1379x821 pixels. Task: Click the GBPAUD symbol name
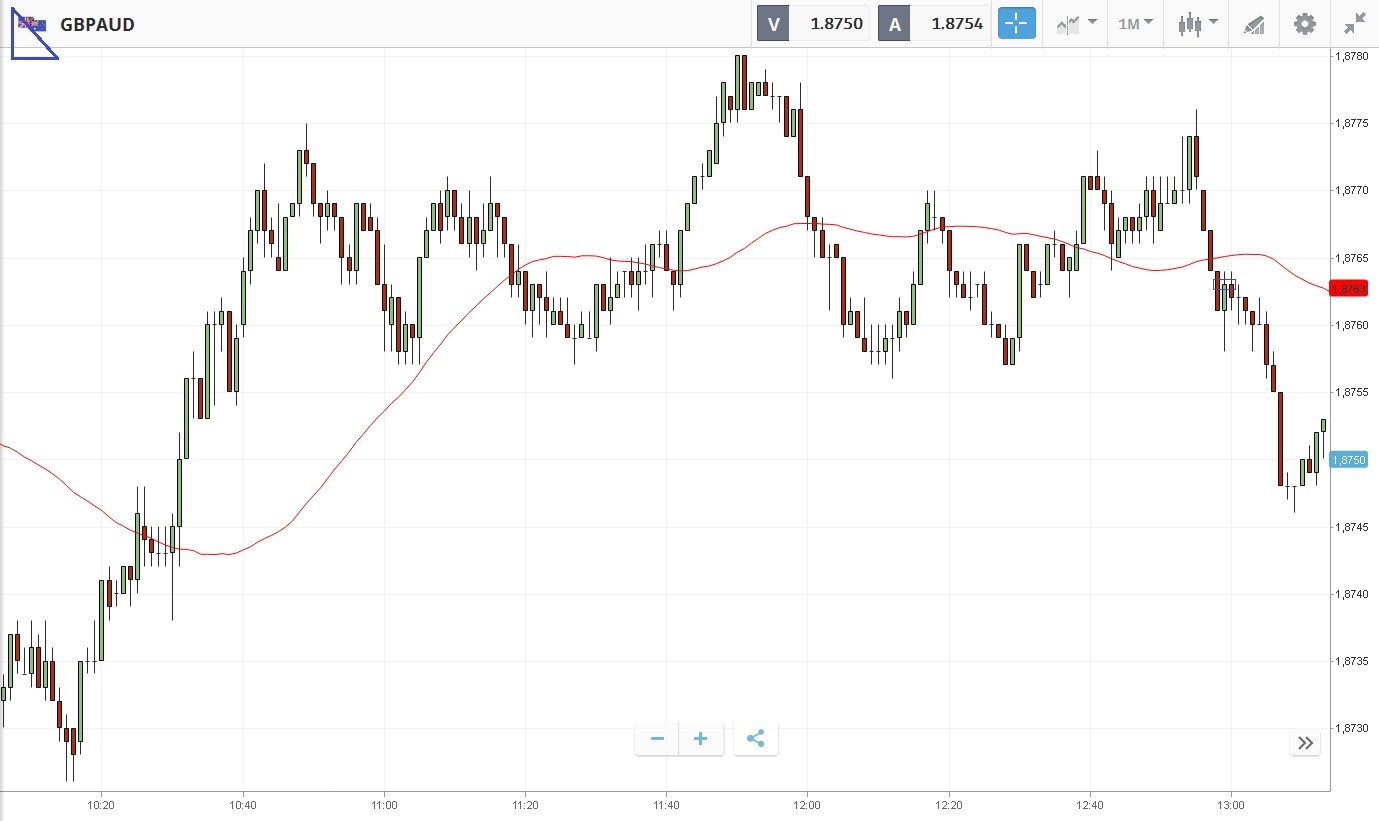[97, 24]
